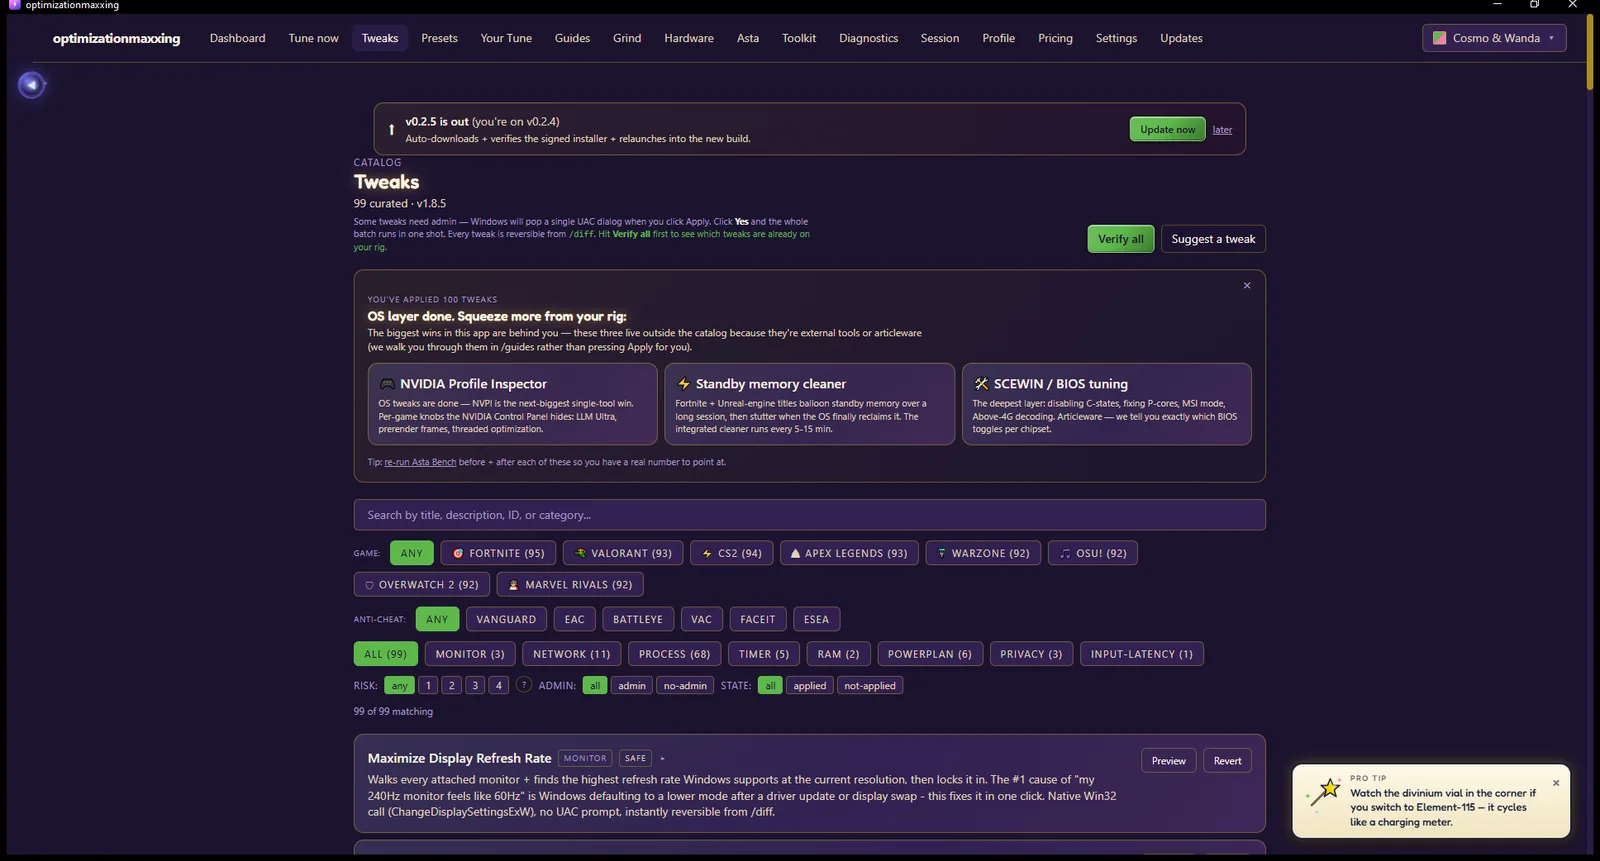This screenshot has height=861, width=1600.
Task: Click the tweaks search field
Action: pyautogui.click(x=809, y=515)
